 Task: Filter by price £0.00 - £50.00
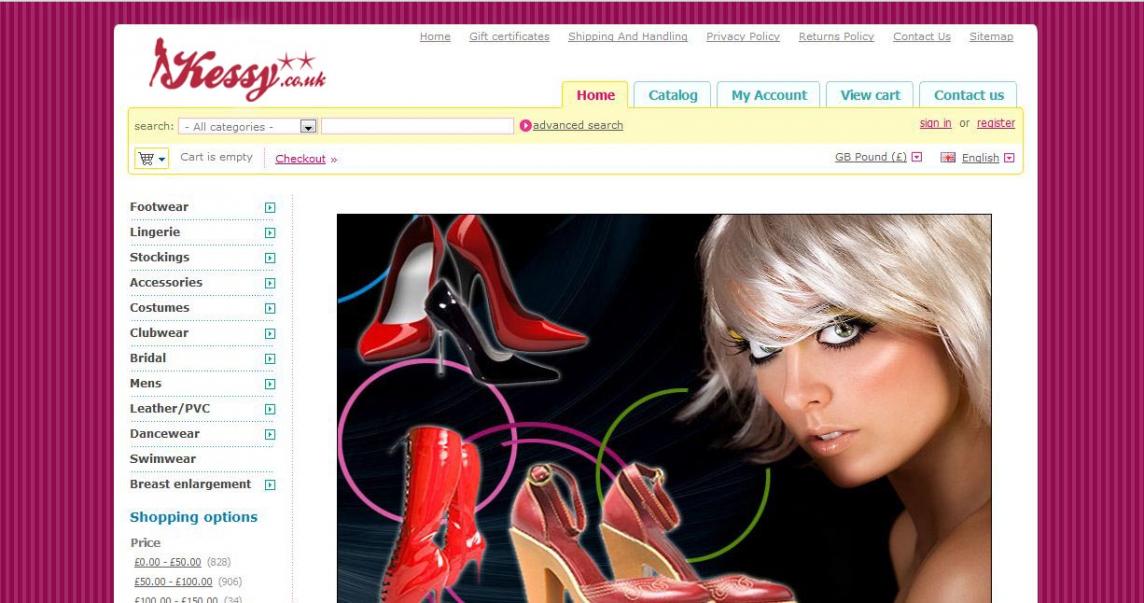tap(167, 562)
